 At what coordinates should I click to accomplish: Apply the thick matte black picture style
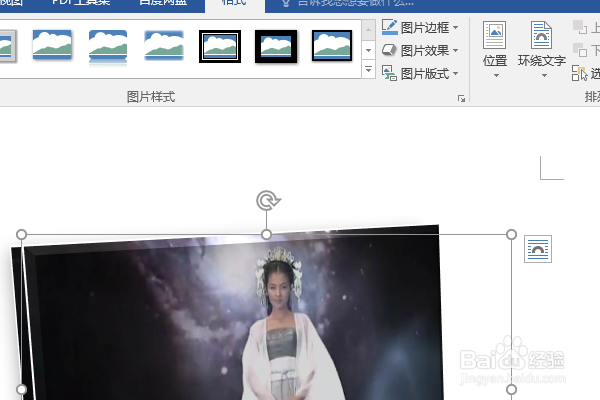point(276,46)
